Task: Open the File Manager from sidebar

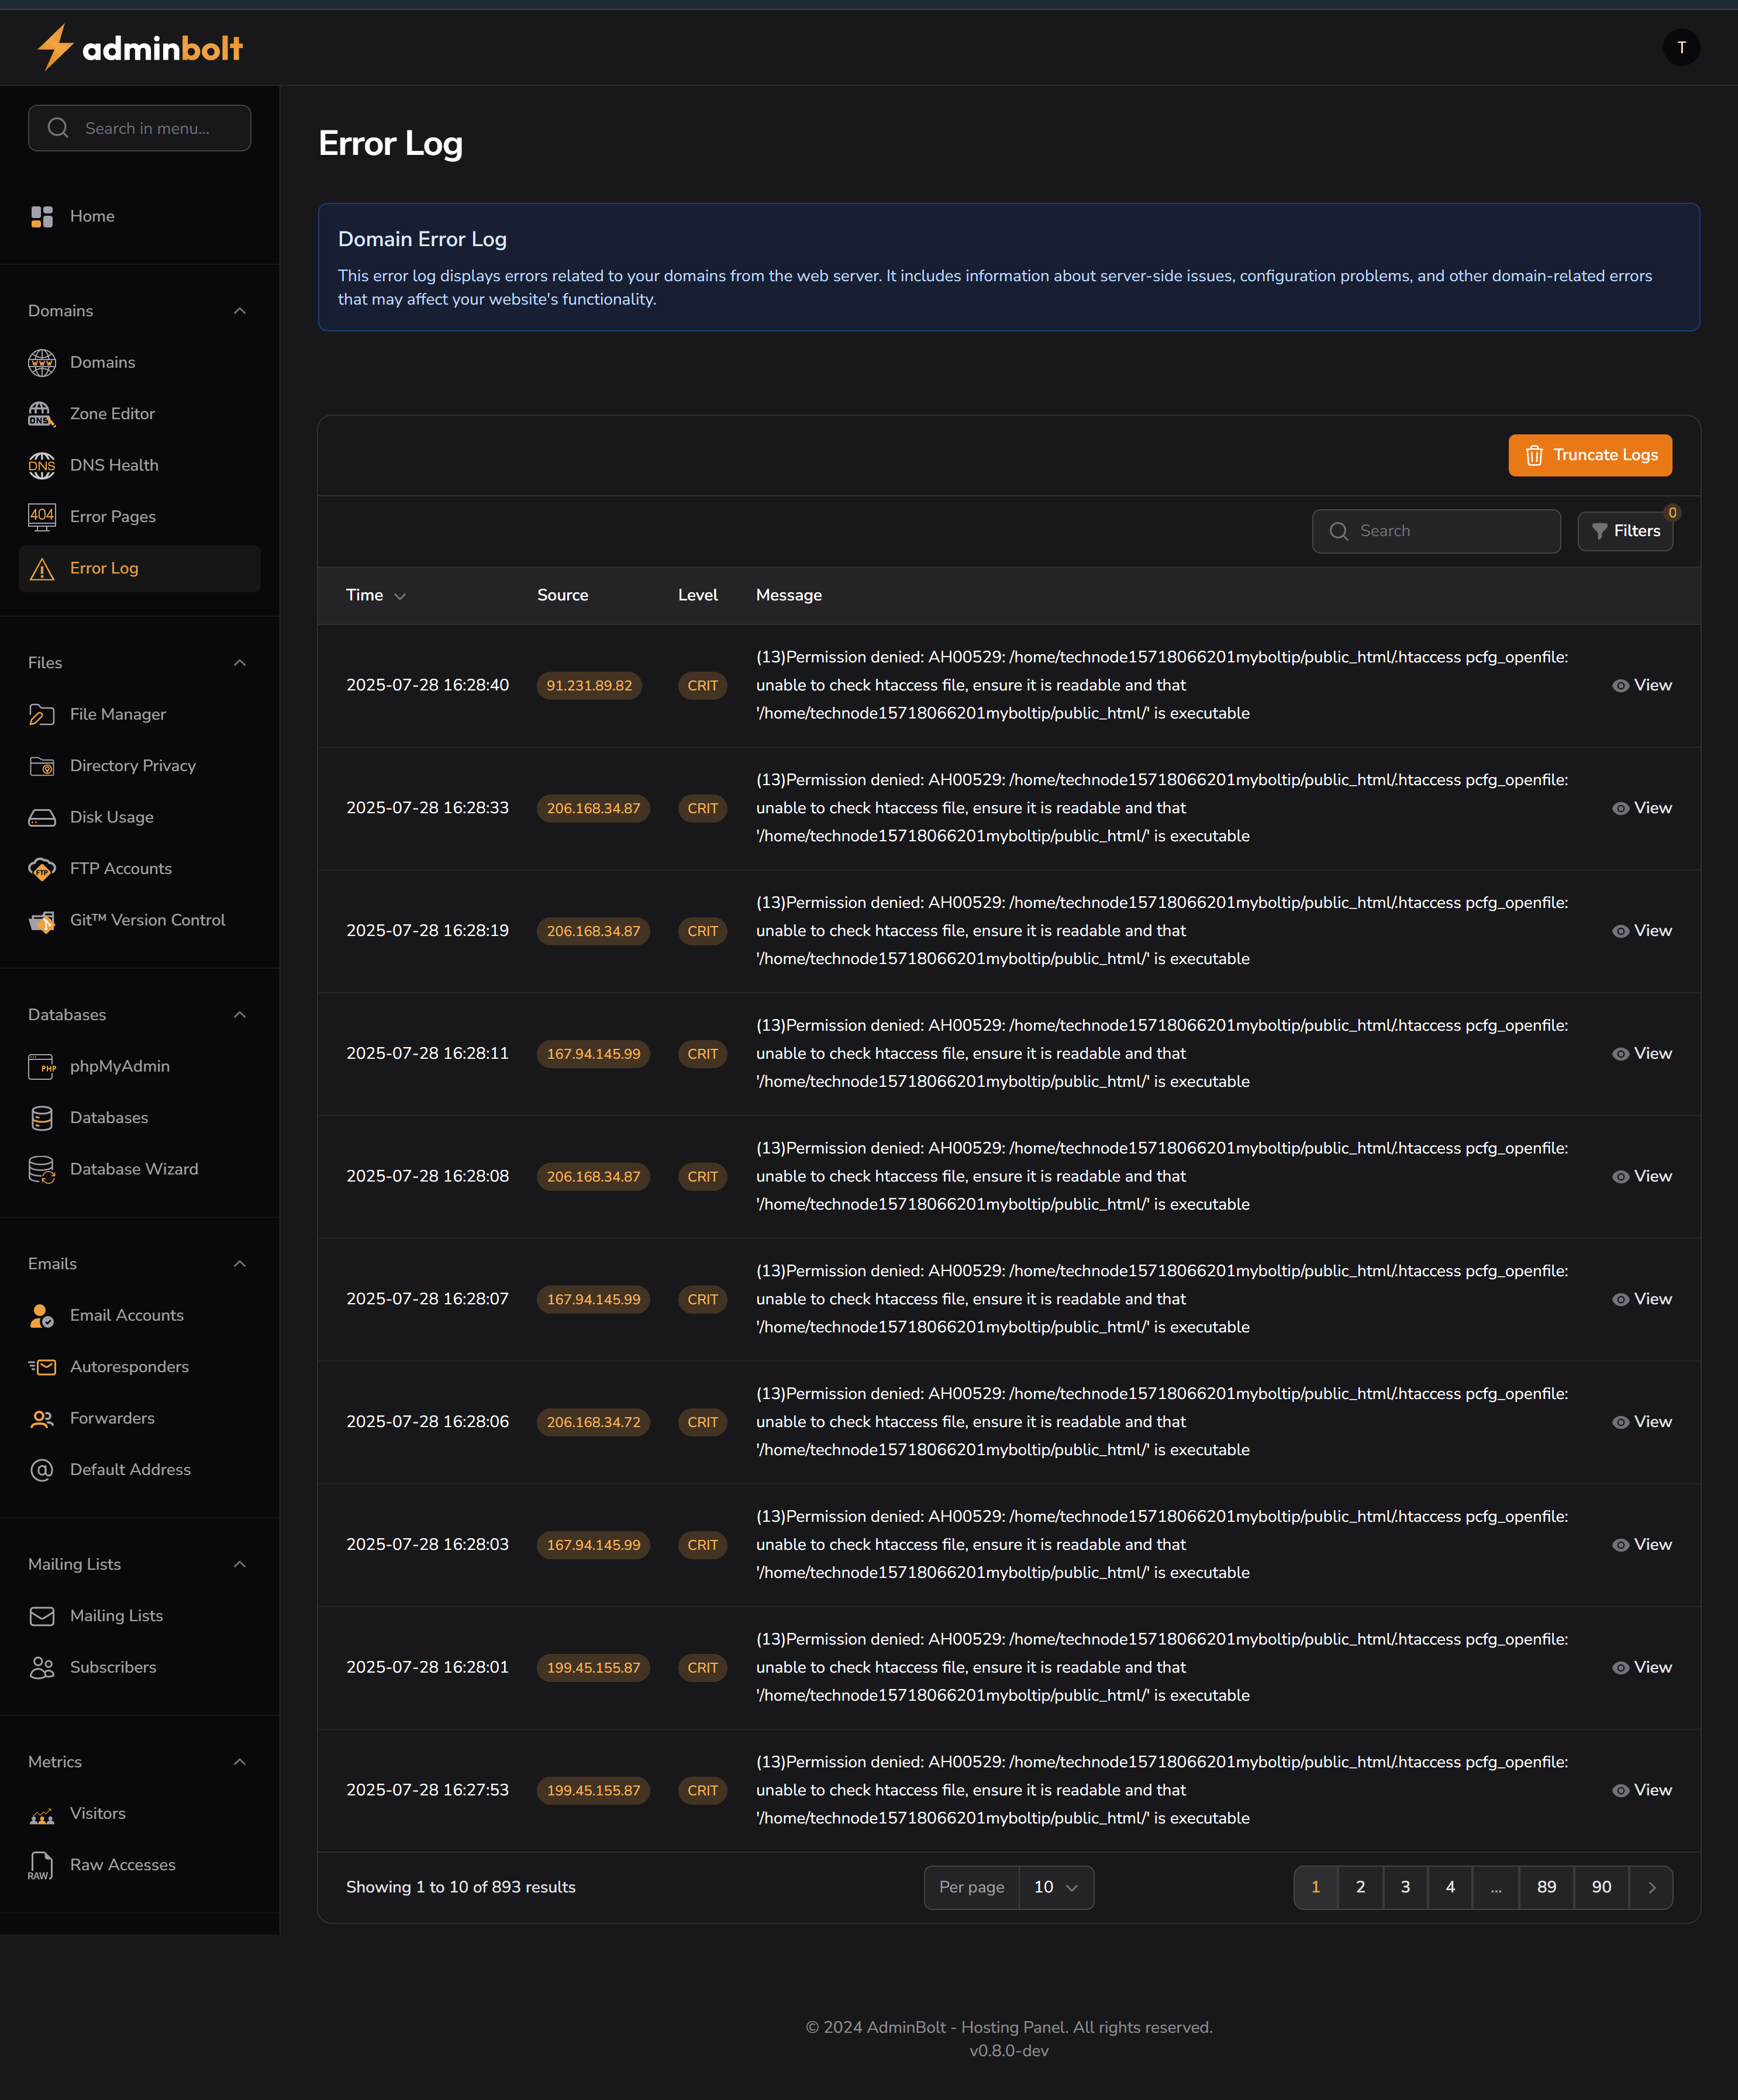Action: click(x=117, y=714)
